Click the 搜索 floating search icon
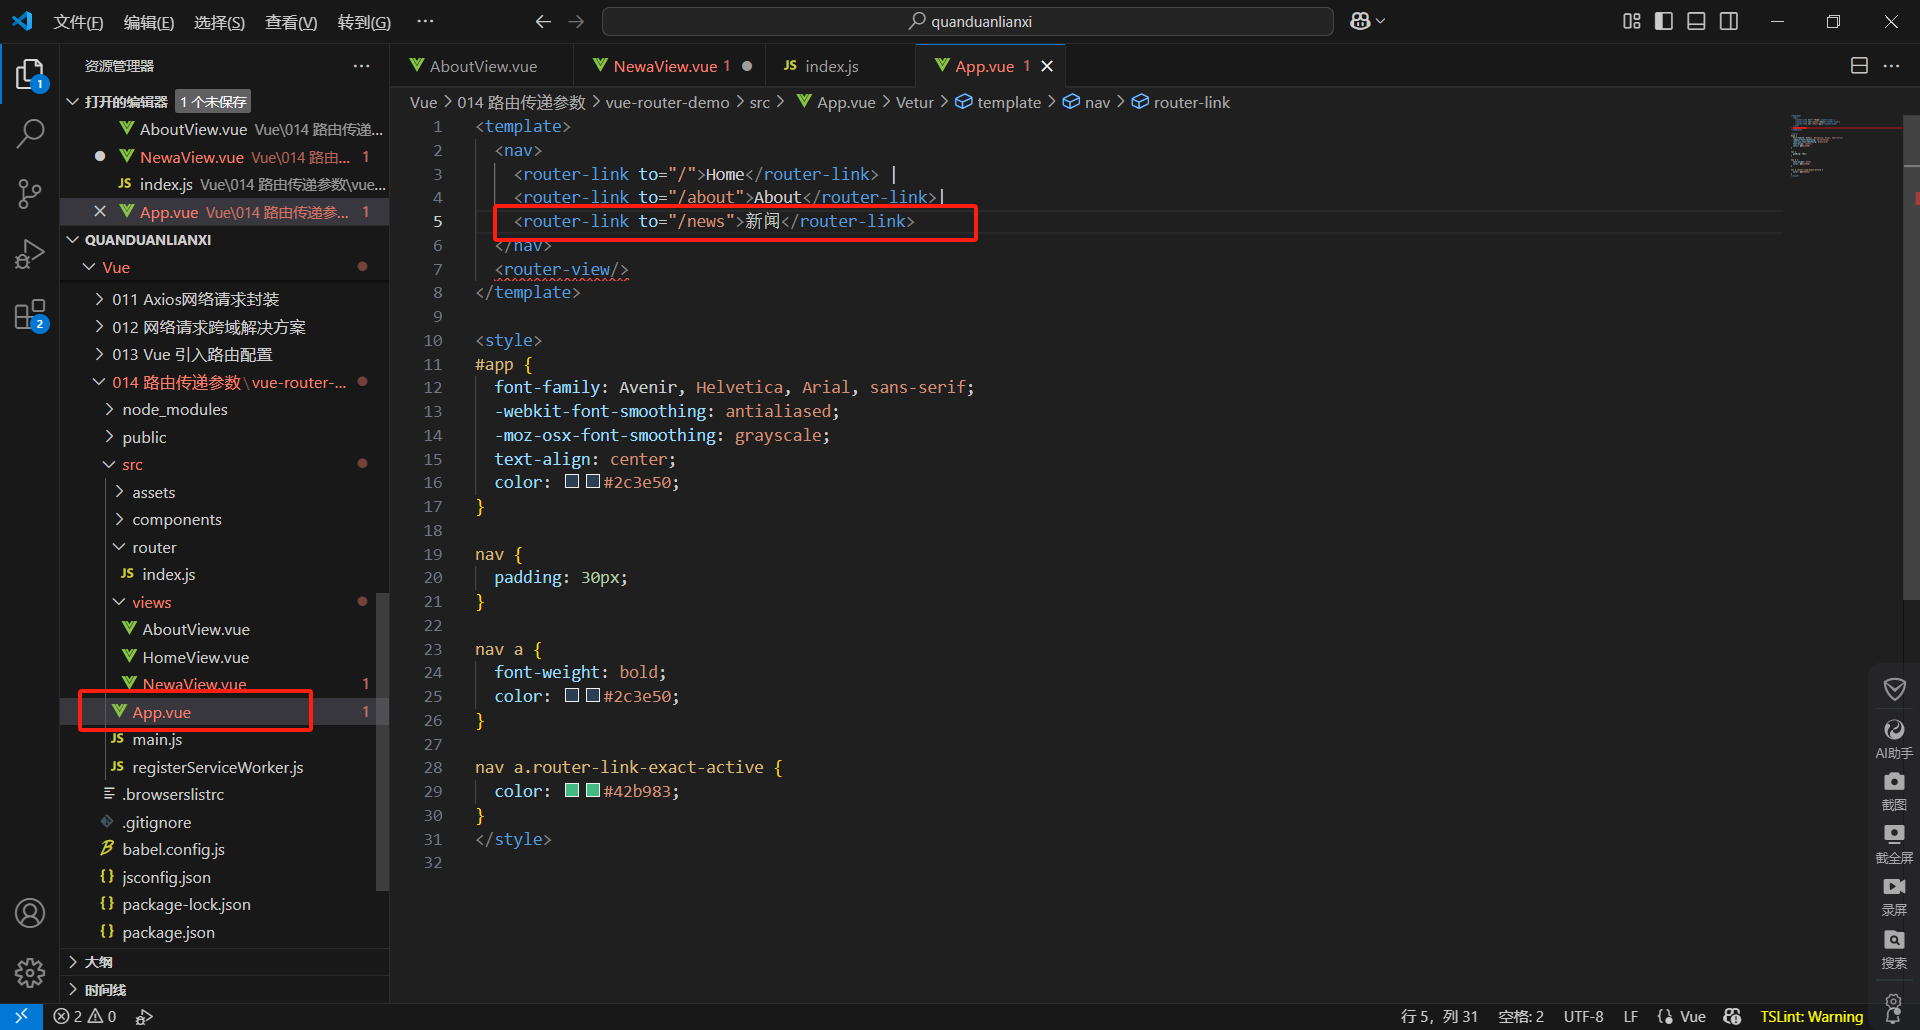This screenshot has height=1030, width=1920. coord(1894,949)
